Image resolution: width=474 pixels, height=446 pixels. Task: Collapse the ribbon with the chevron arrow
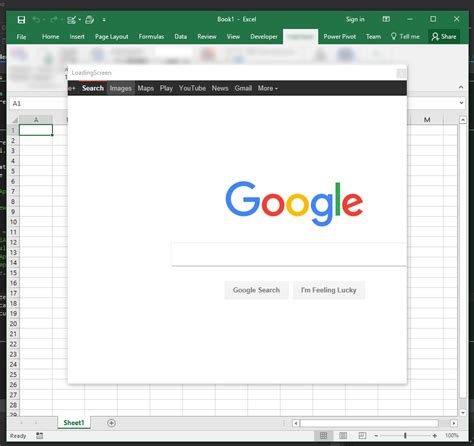pos(461,87)
